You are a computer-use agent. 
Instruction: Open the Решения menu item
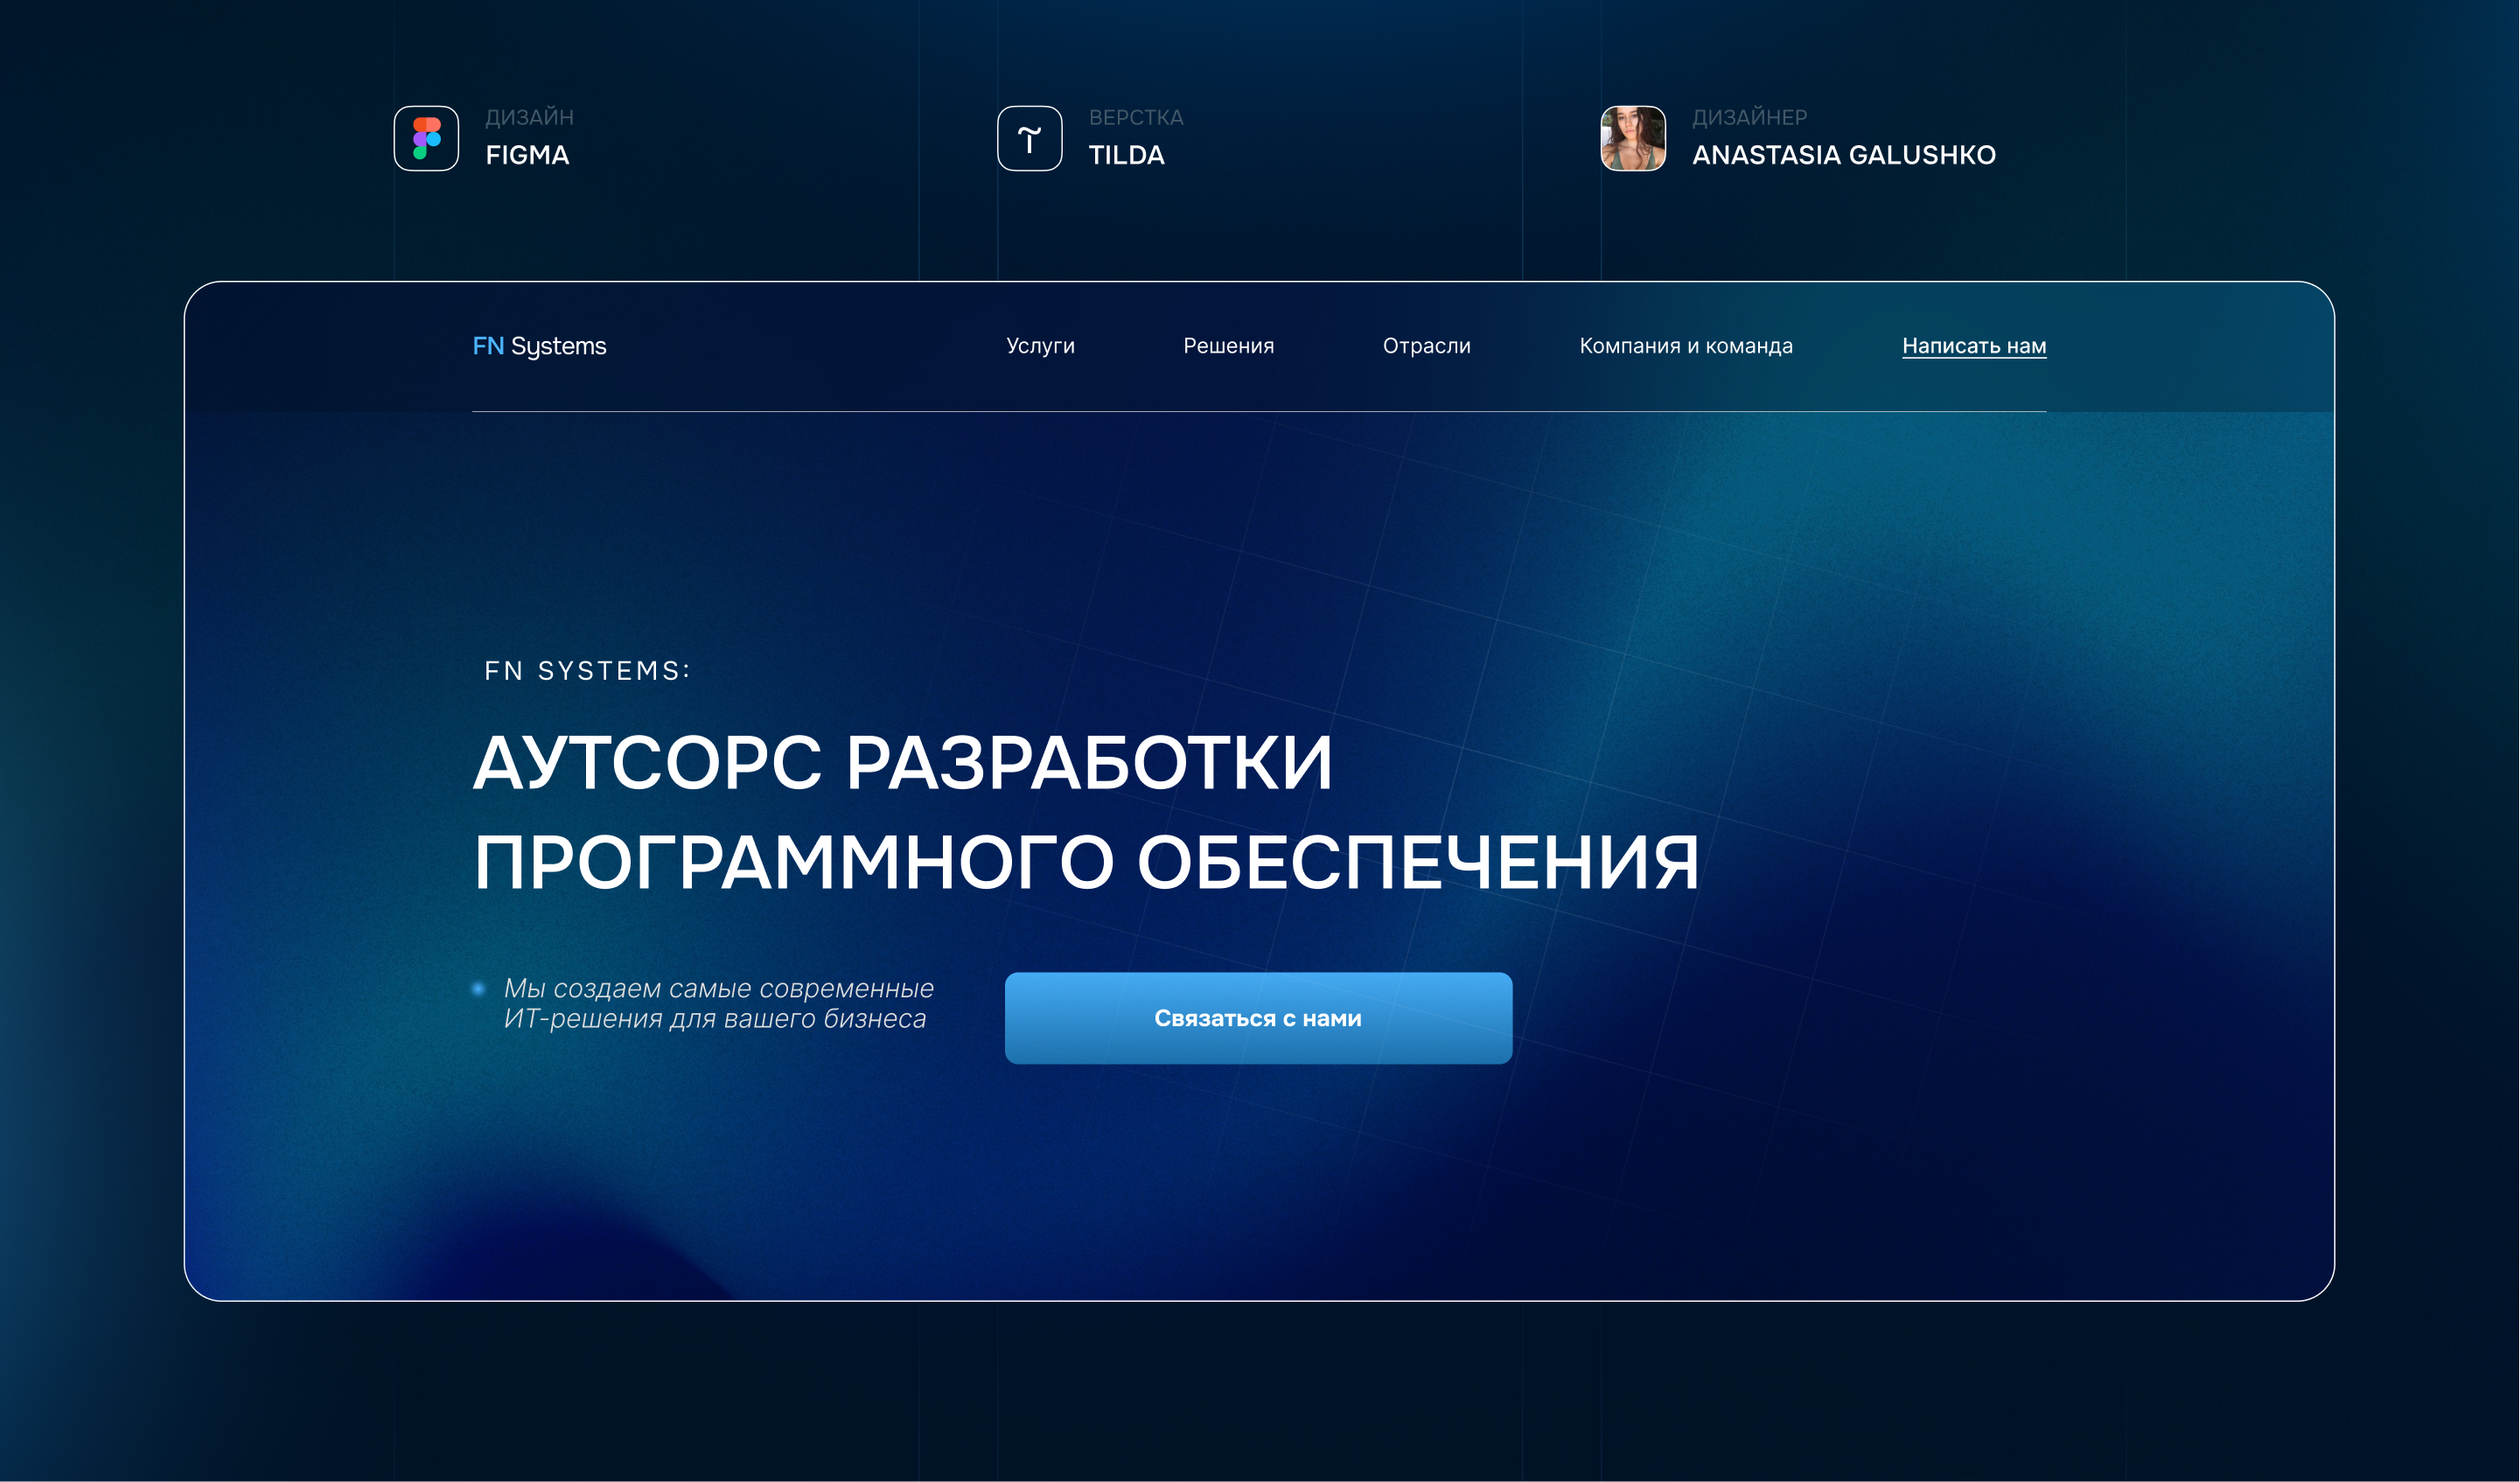1228,346
